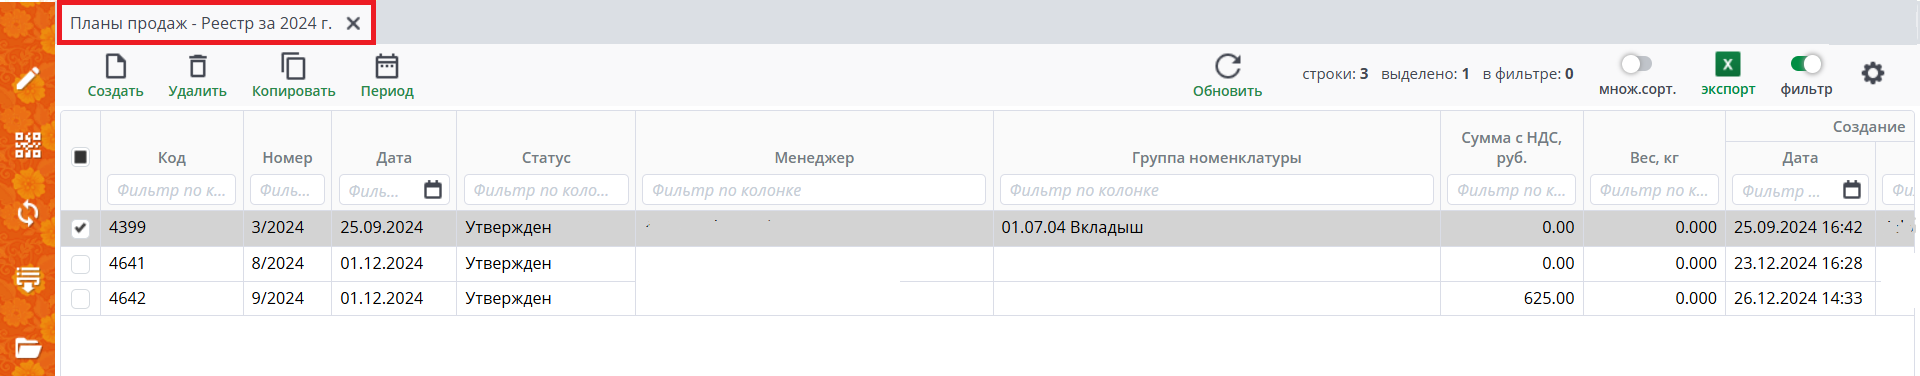Viewport: 1920px width, 376px height.
Task: Toggle the select-all checkbox in header
Action: [x=81, y=157]
